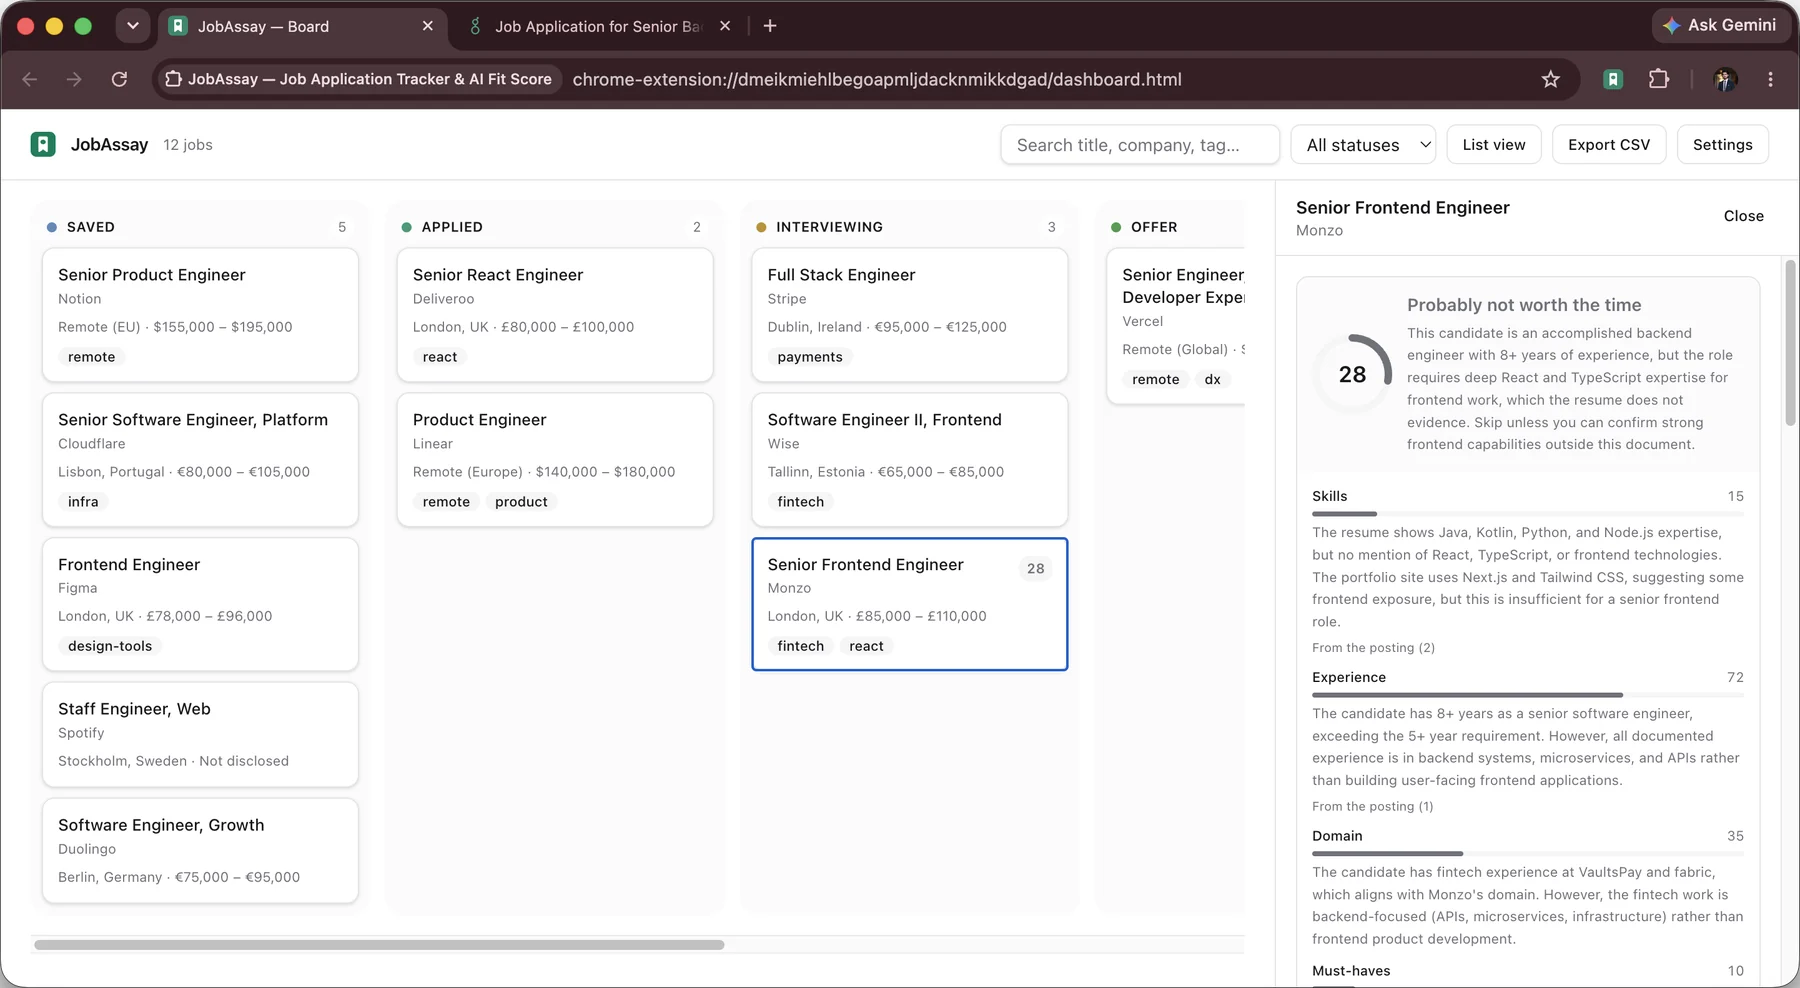Click the SAVED column header
Screen dimensions: 1800x988
click(200, 227)
